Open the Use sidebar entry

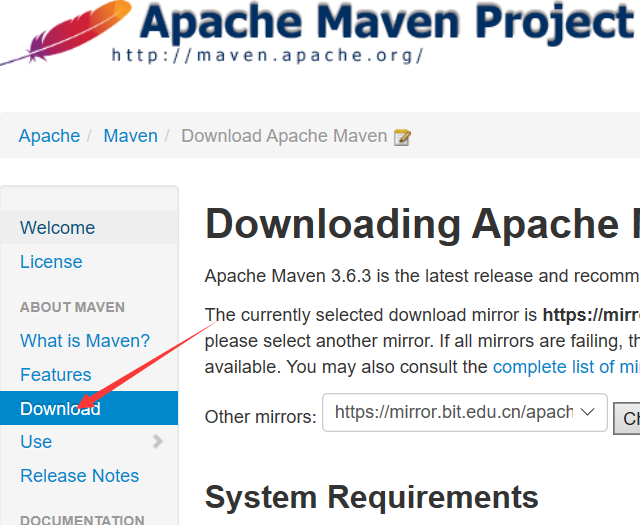(x=36, y=442)
